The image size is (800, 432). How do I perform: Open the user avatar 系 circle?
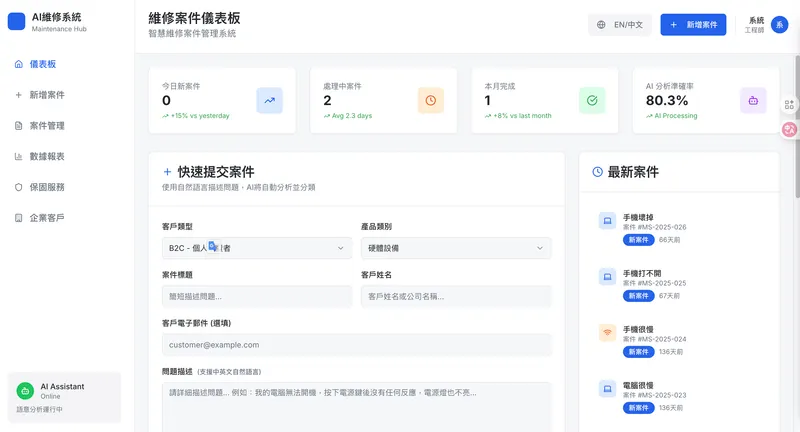tap(779, 24)
